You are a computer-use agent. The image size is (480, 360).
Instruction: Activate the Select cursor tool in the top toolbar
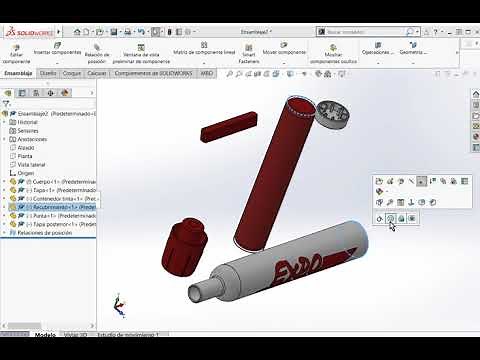pos(156,32)
